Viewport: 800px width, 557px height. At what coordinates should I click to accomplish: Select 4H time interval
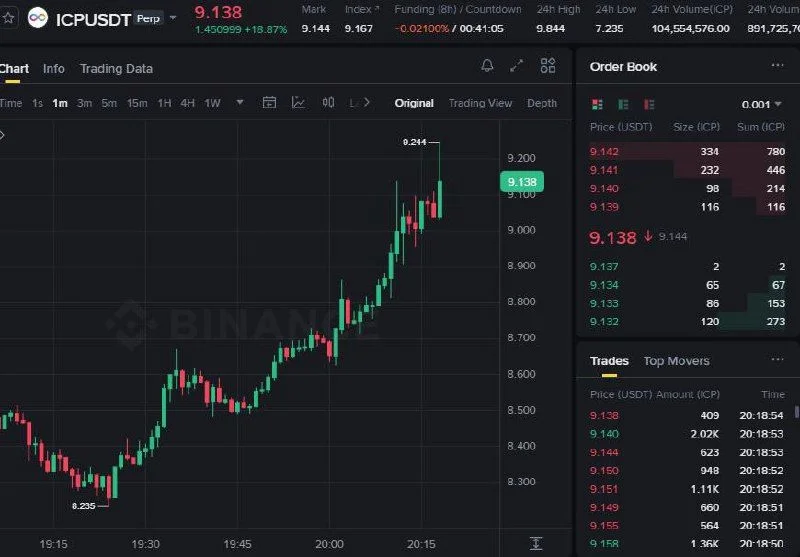click(188, 103)
